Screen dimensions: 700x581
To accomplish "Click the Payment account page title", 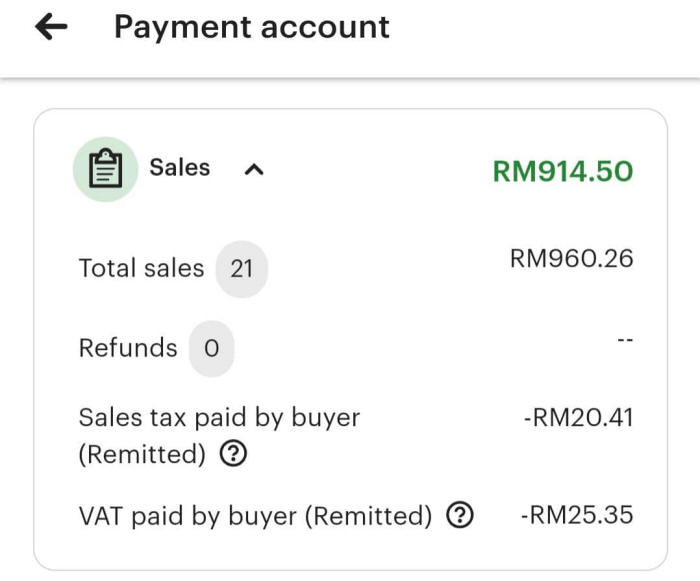I will tap(251, 27).
